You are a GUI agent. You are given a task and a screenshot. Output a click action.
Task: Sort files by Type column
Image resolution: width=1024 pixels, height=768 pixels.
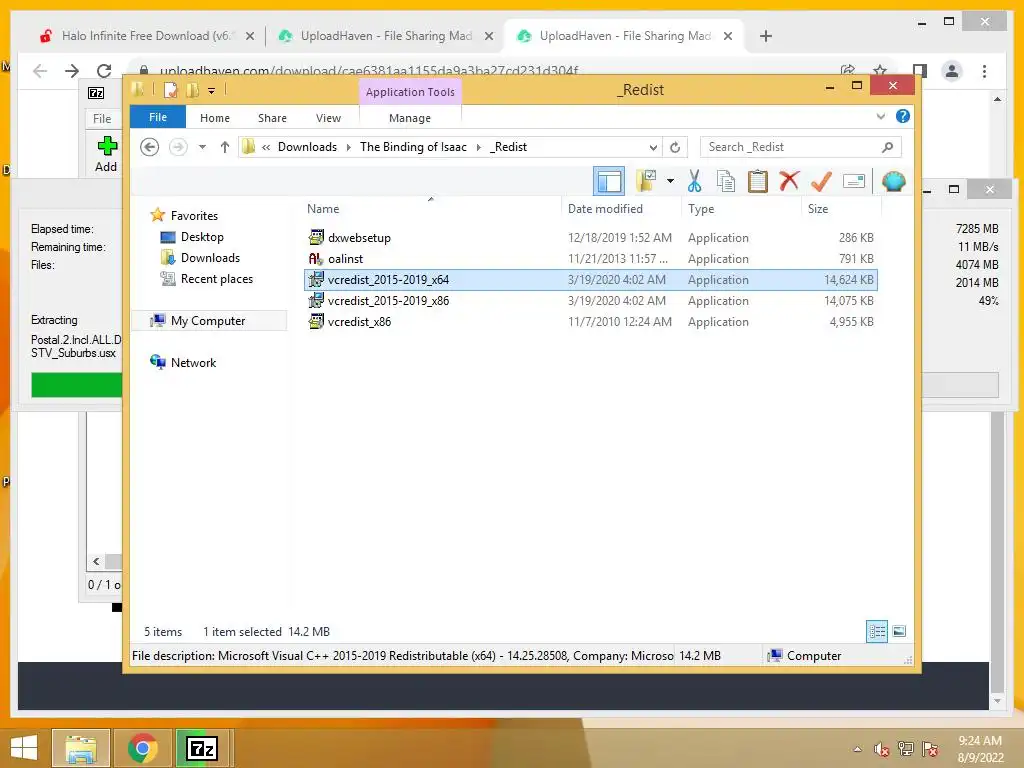(x=701, y=209)
